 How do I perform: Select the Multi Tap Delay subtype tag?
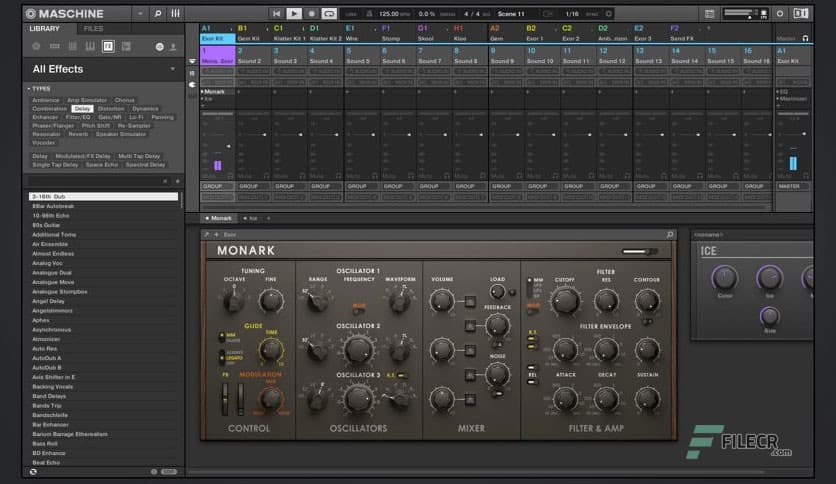click(139, 156)
